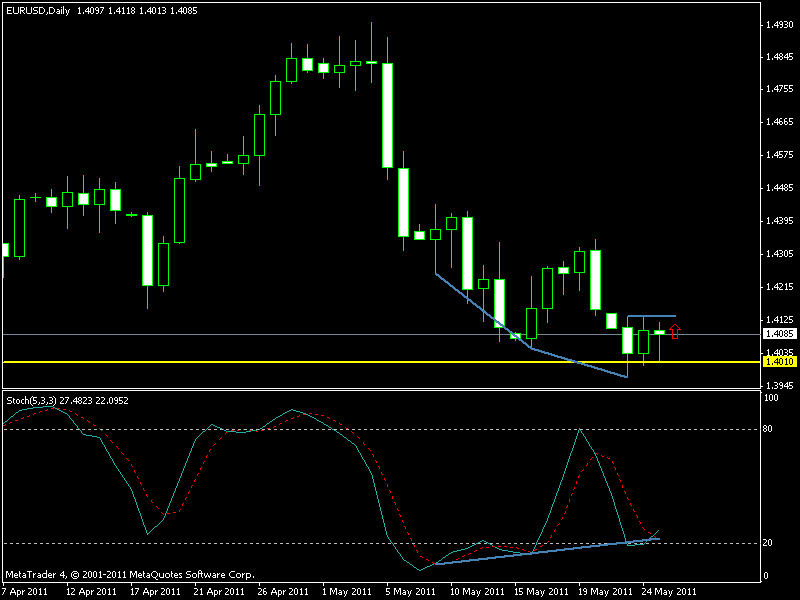Click the 24 May 2011 date label
The height and width of the screenshot is (600, 800).
(x=669, y=592)
